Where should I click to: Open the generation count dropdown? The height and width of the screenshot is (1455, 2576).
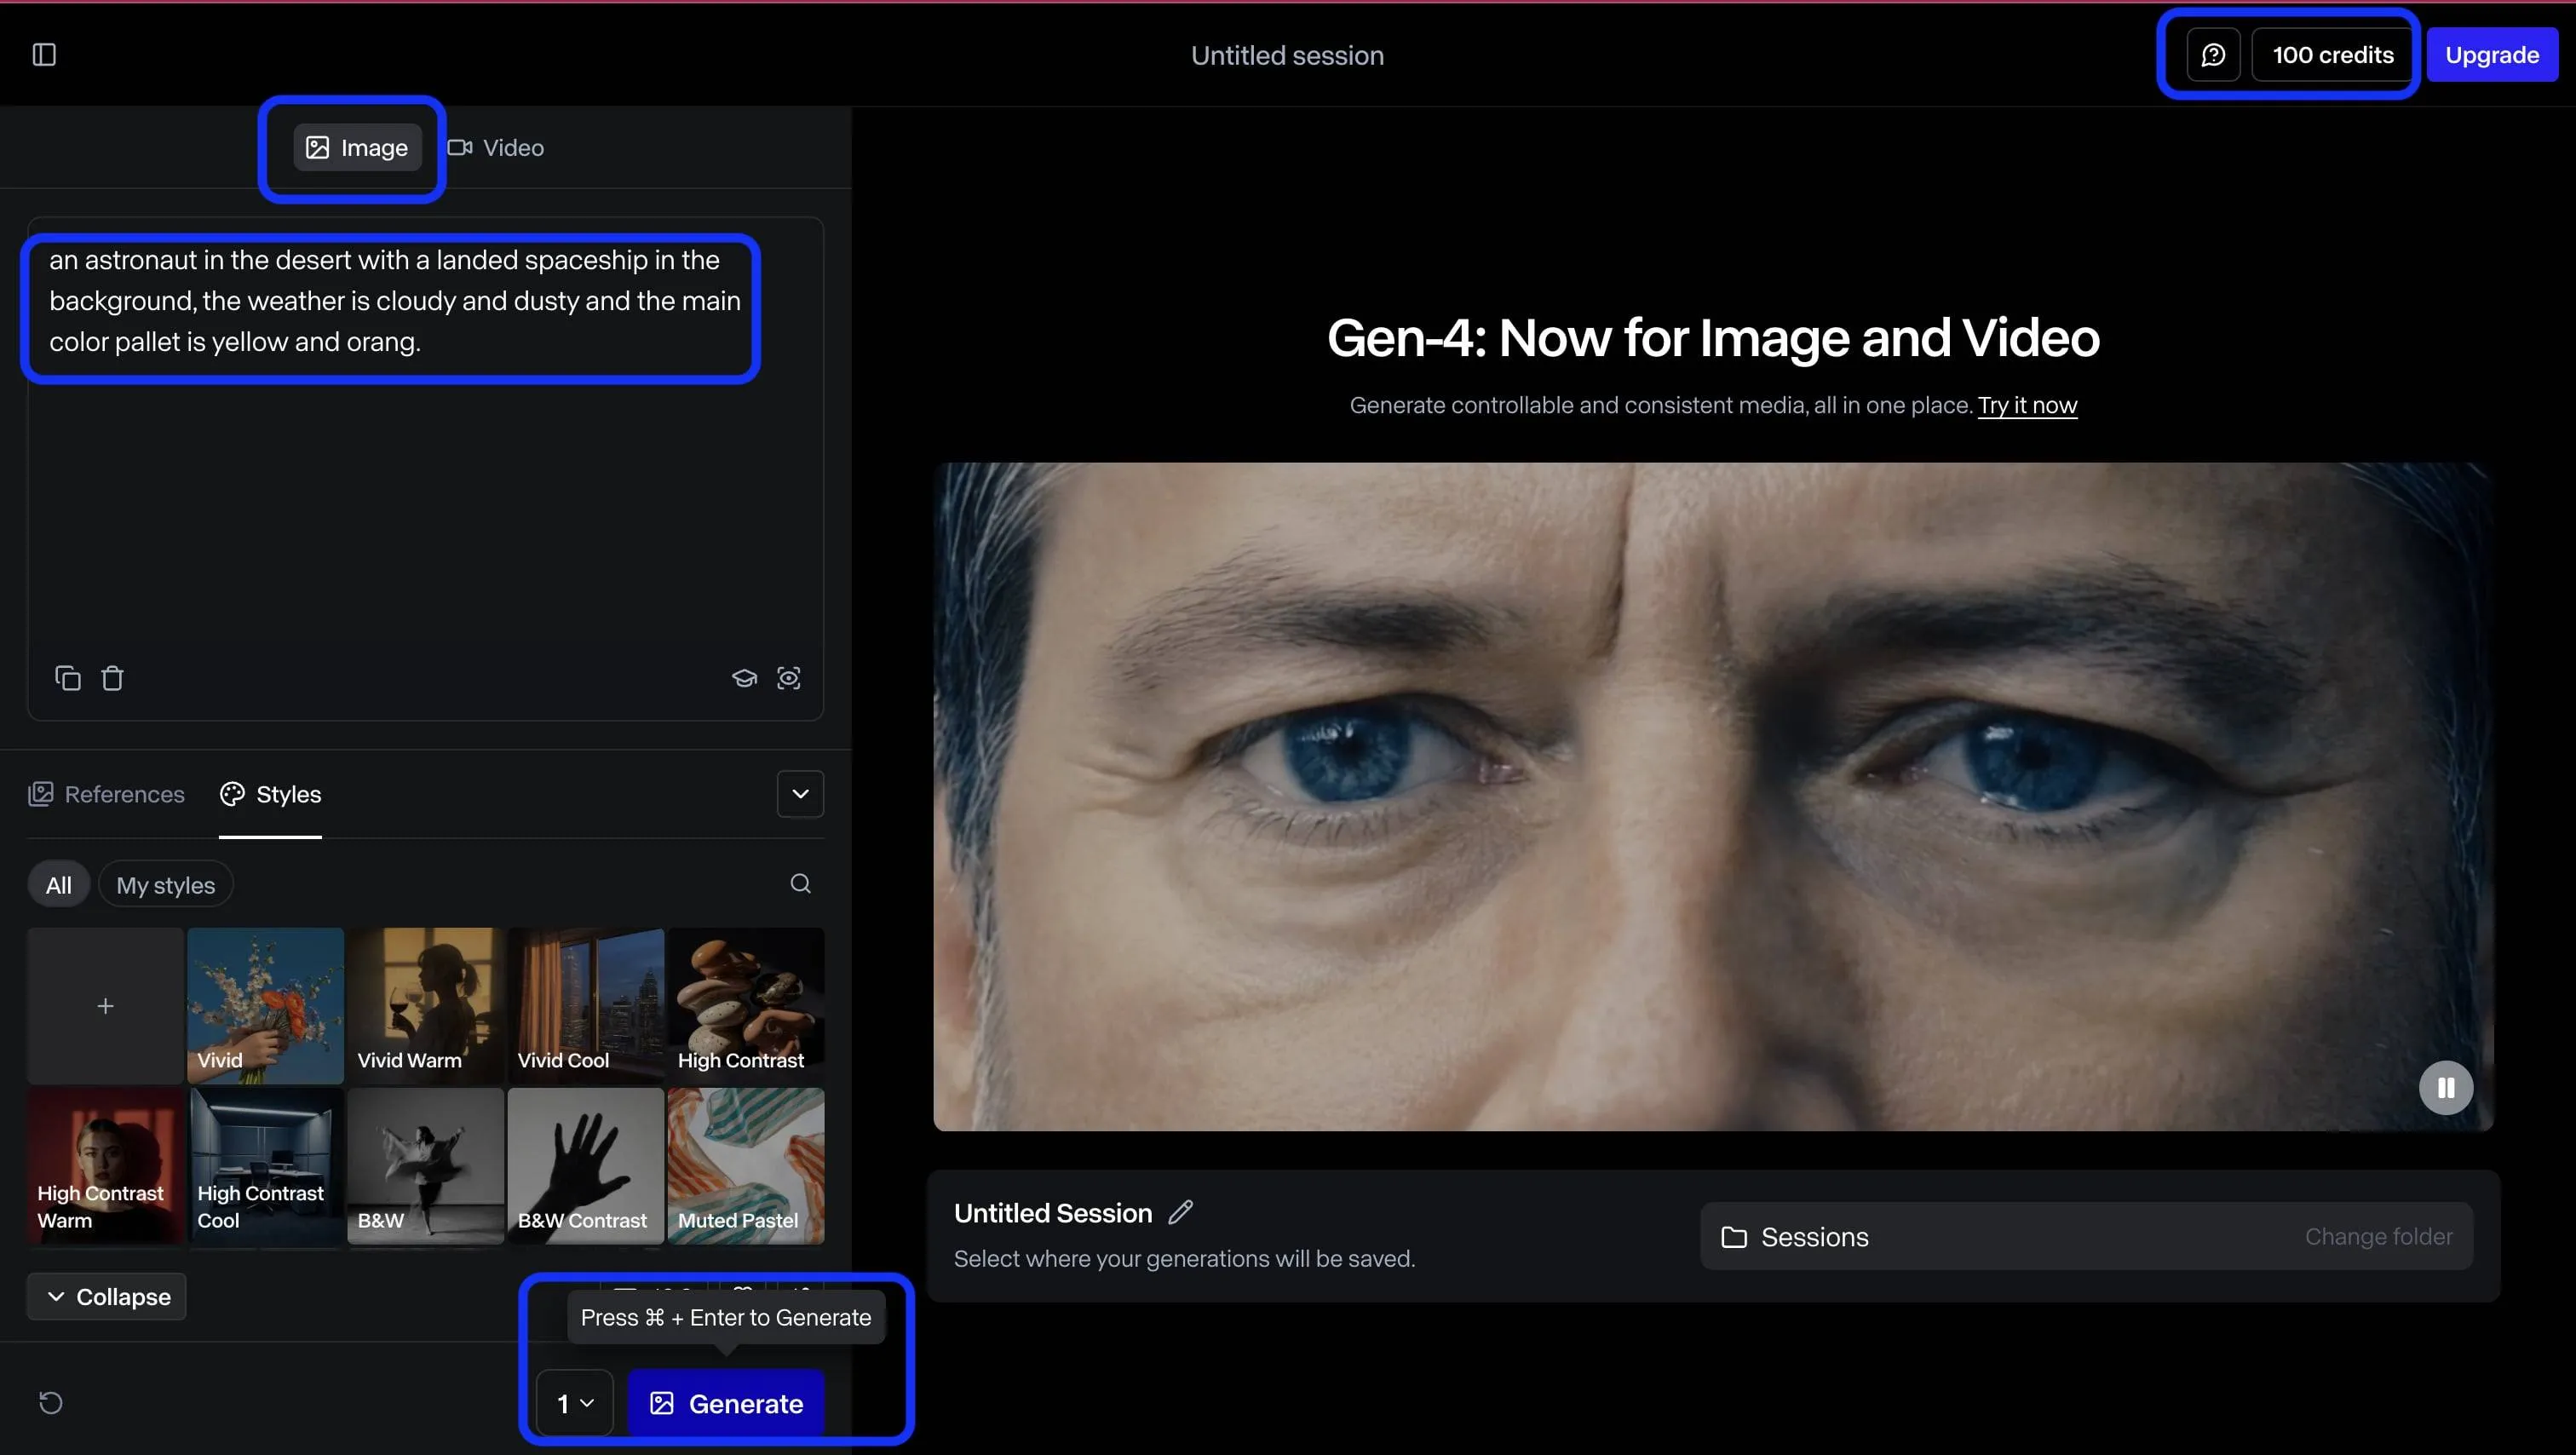575,1403
